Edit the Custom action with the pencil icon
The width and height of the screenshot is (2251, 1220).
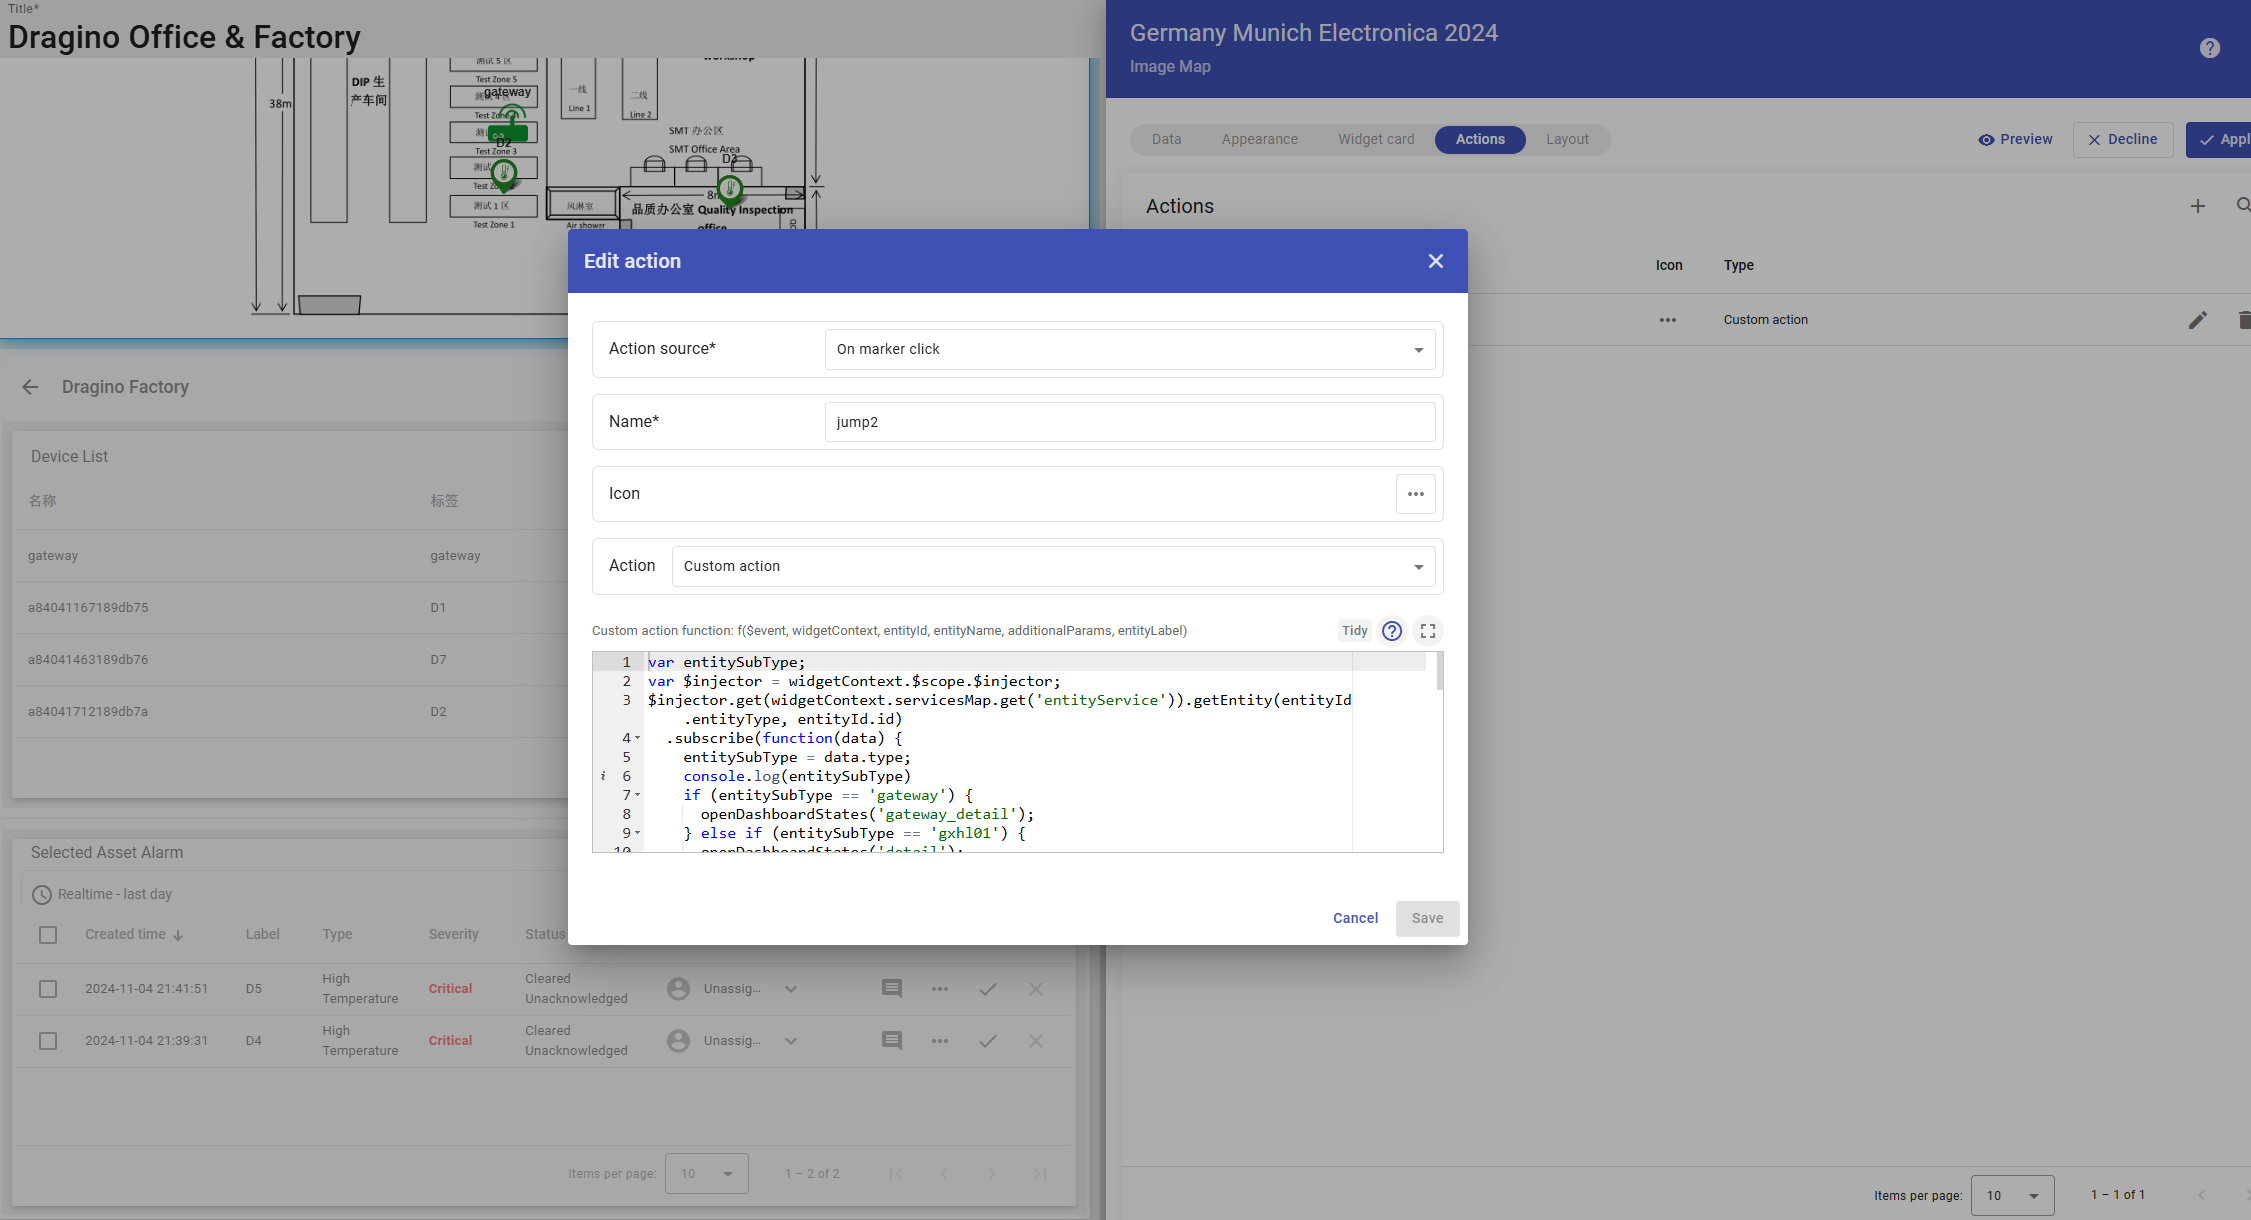pyautogui.click(x=2197, y=320)
